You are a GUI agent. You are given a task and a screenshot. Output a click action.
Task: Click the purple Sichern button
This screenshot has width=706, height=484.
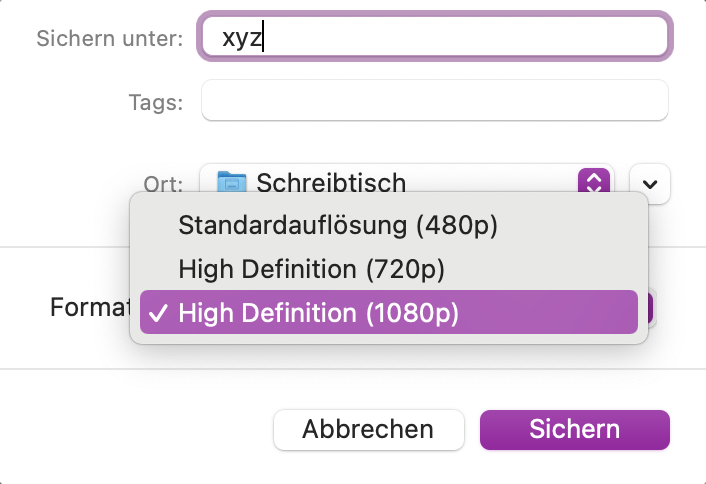pos(575,430)
